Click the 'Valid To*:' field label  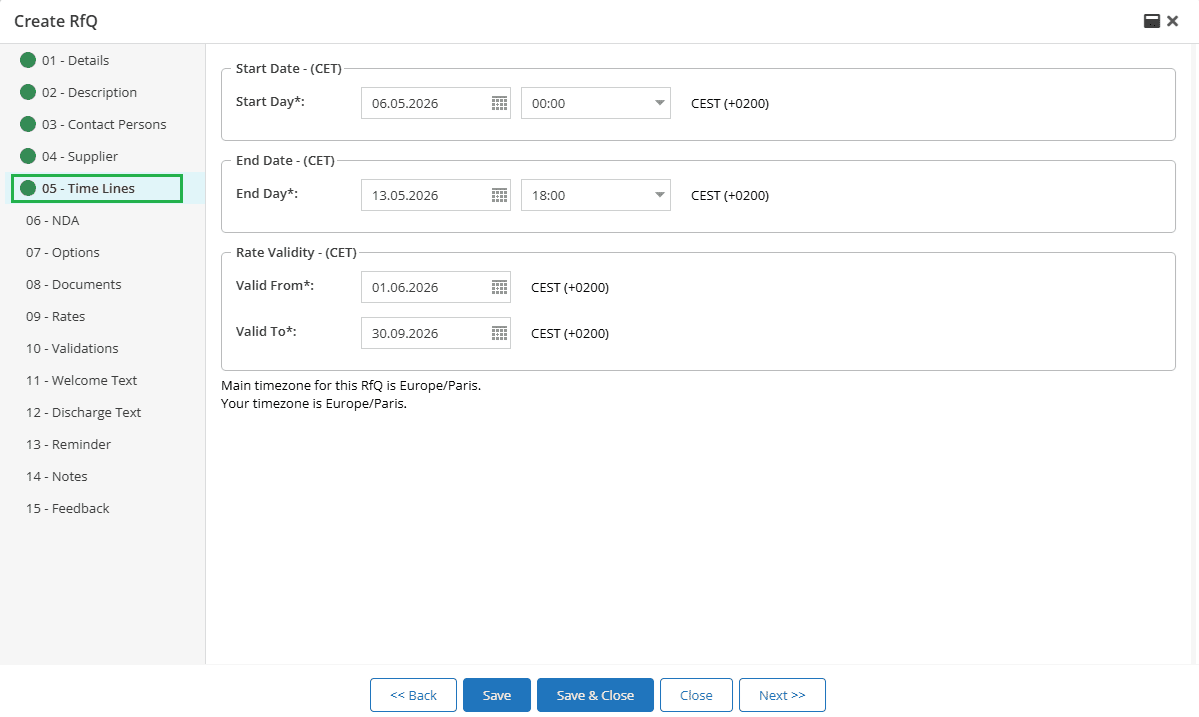(265, 332)
